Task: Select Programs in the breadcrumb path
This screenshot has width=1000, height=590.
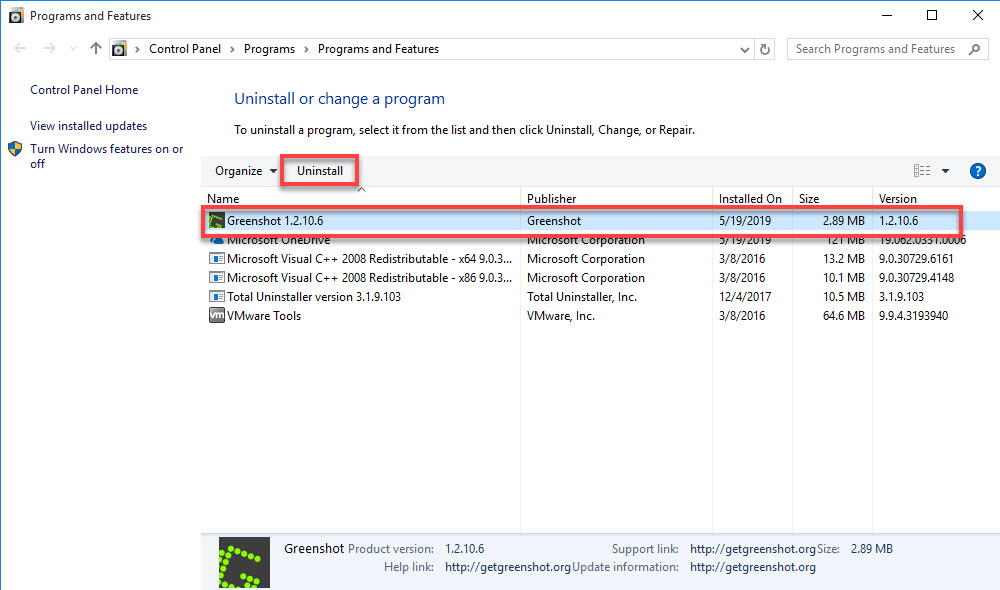Action: tap(269, 49)
